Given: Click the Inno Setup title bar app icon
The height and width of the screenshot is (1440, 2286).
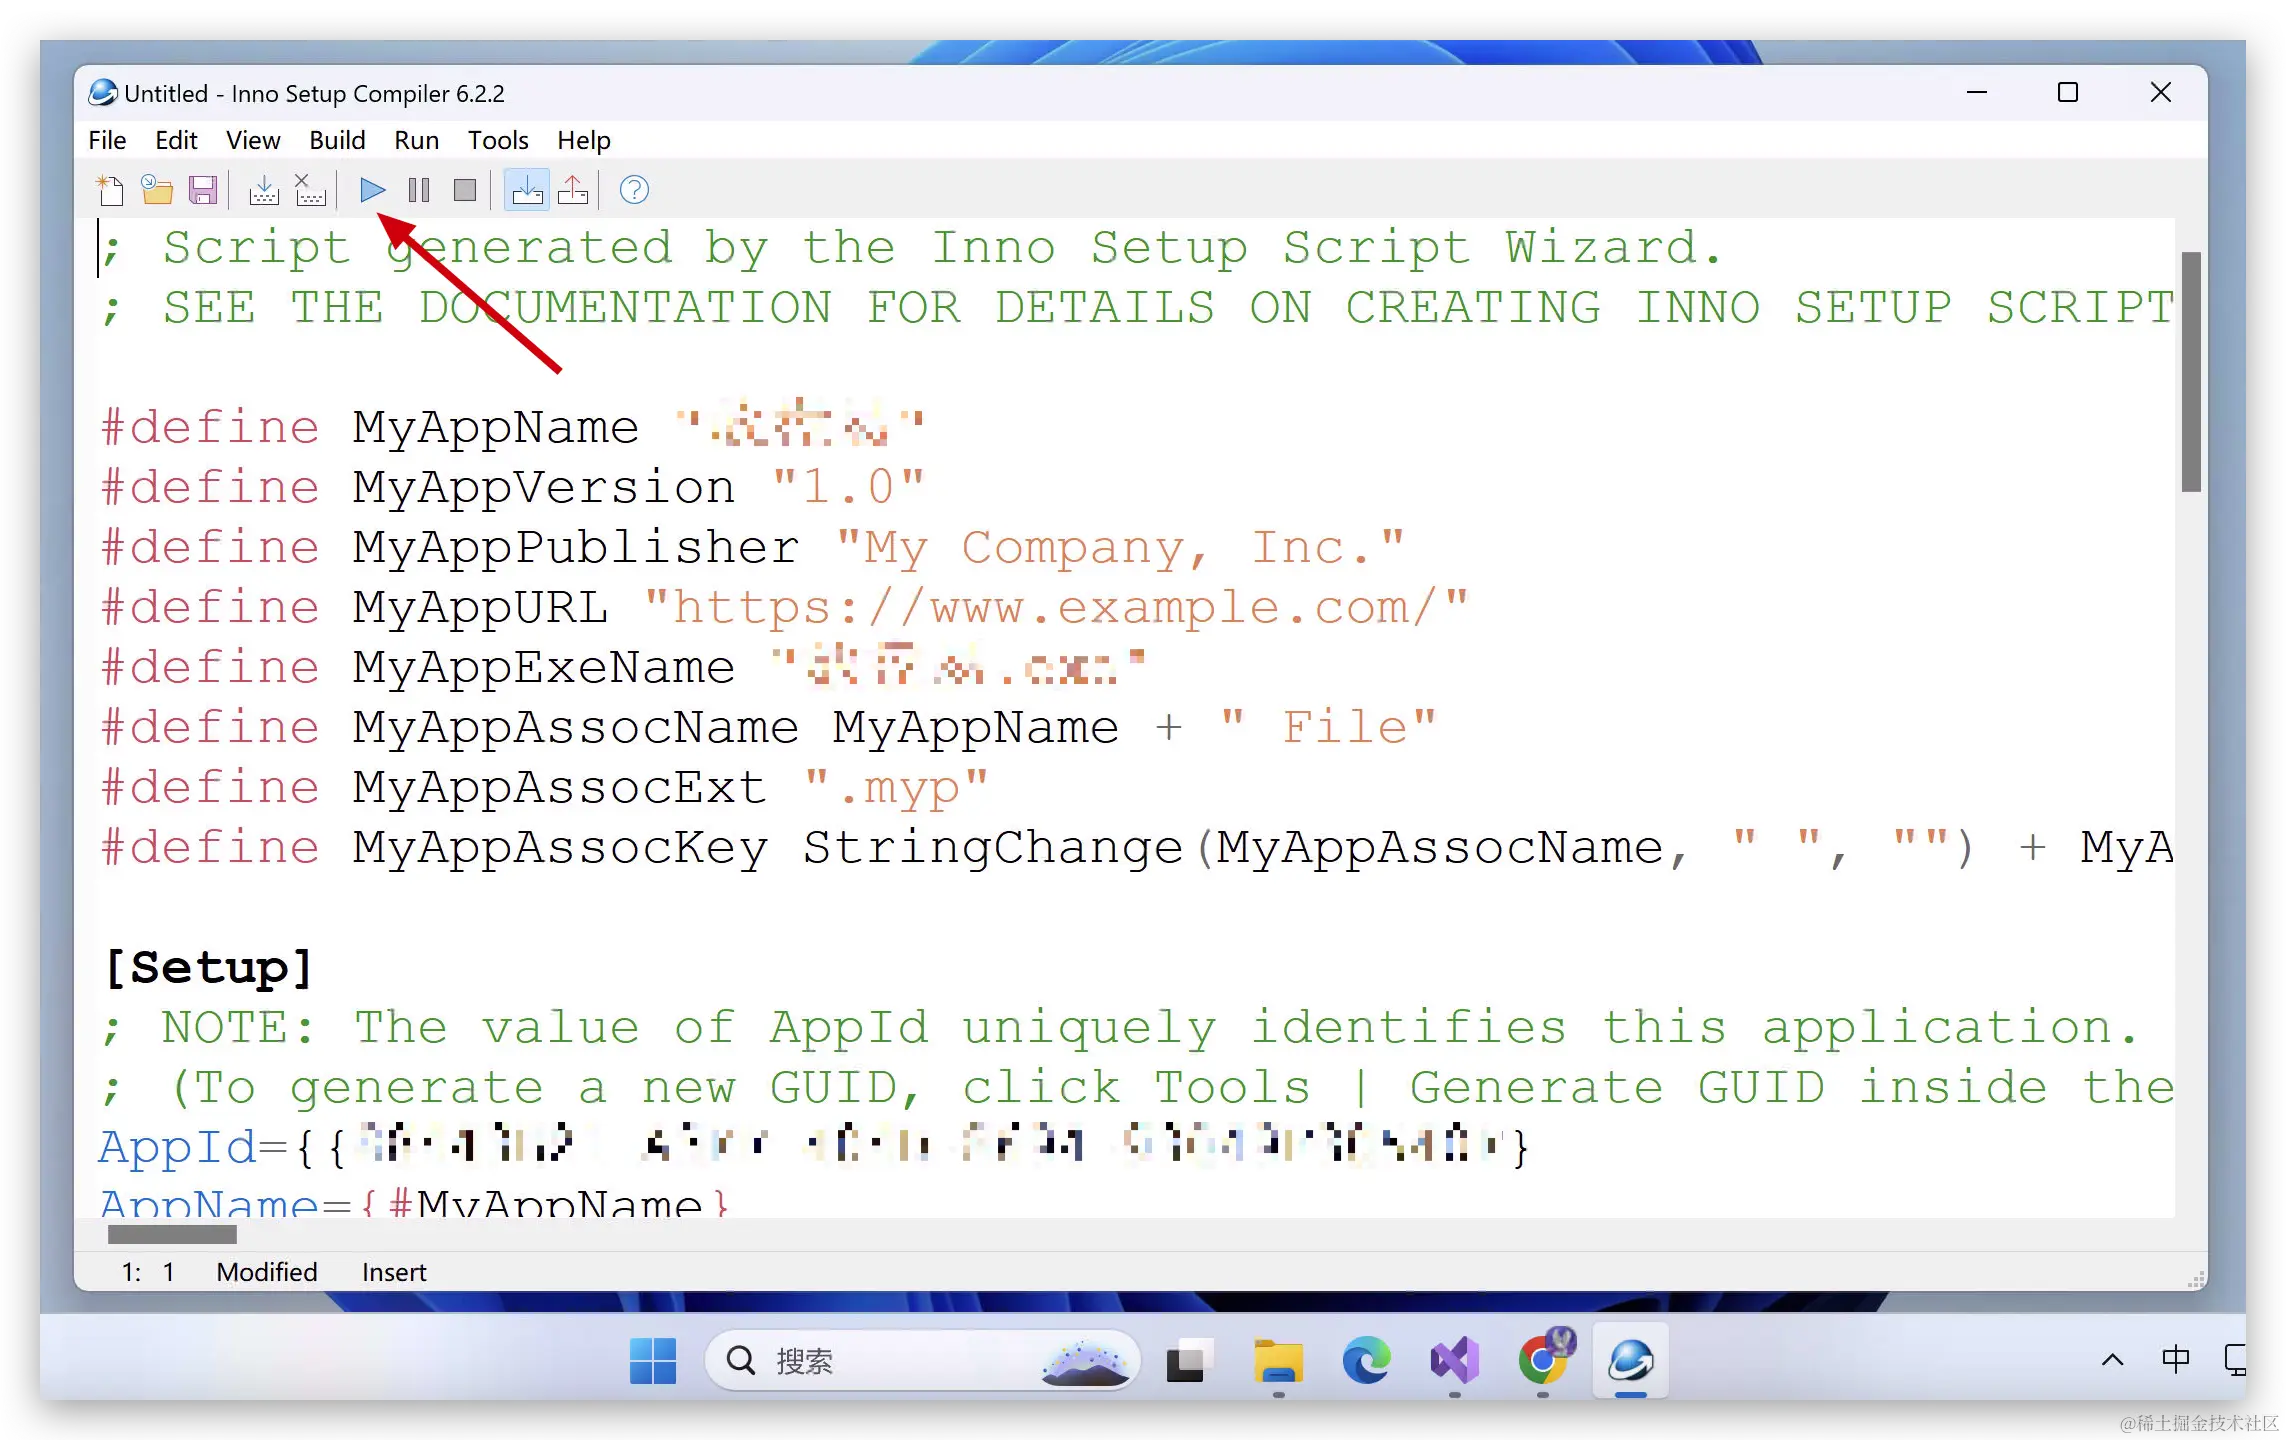Looking at the screenshot, I should click(102, 93).
